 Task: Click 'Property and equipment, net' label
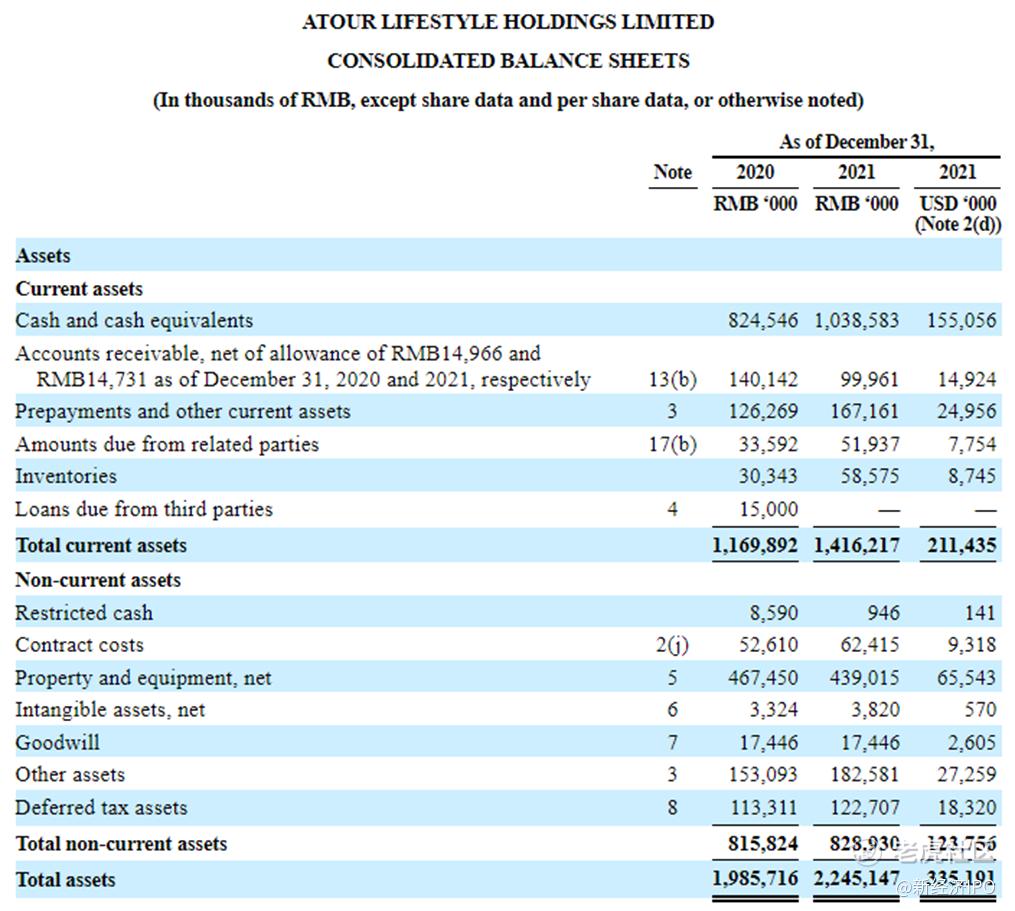pos(143,679)
